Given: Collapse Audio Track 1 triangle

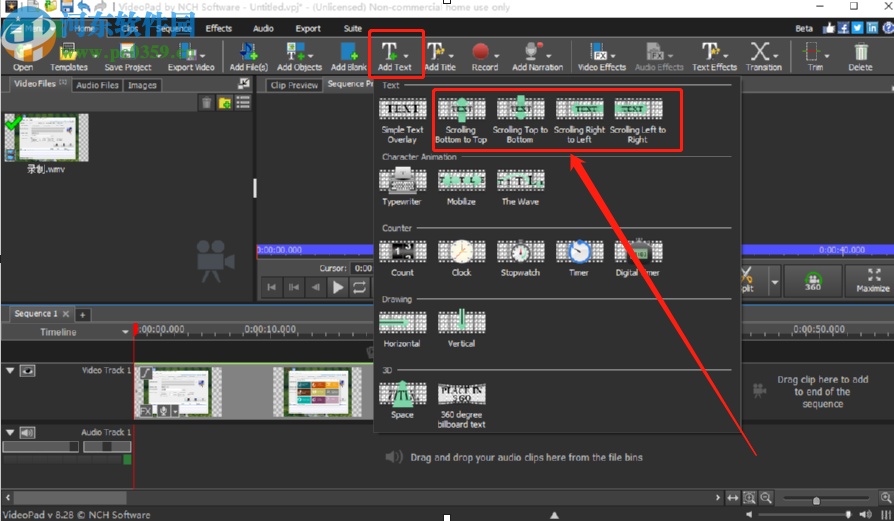Looking at the screenshot, I should click(10, 433).
